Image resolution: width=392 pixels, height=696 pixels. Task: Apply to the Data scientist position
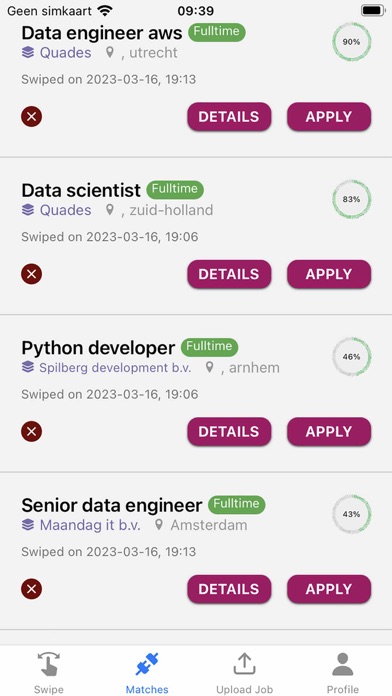329,274
